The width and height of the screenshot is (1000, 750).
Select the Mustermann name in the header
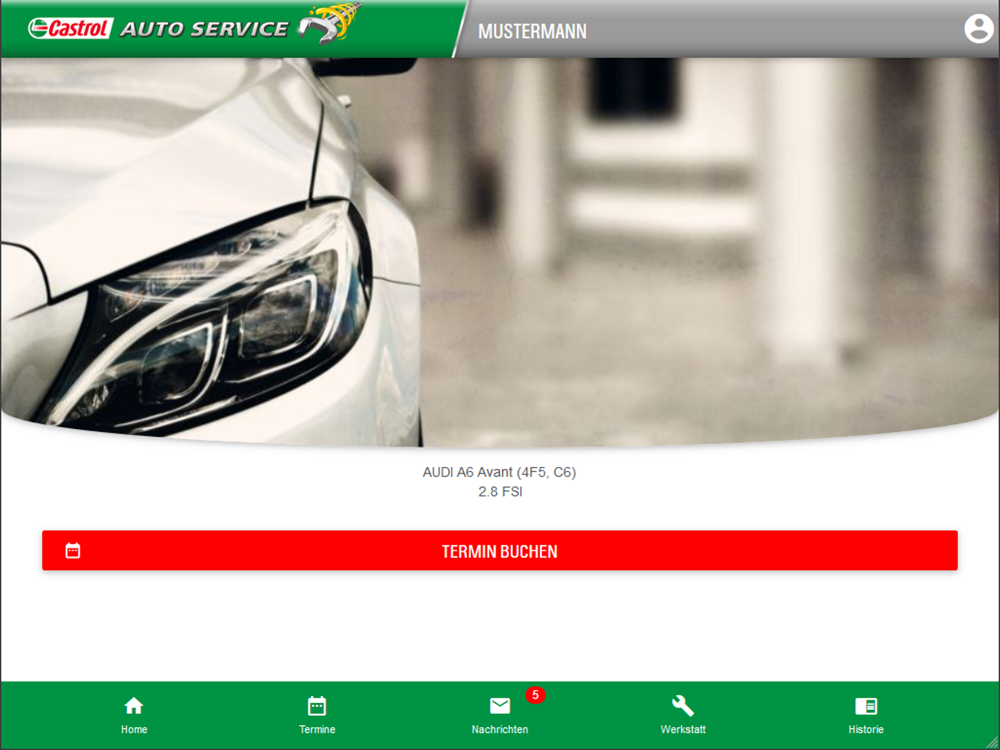[x=533, y=31]
